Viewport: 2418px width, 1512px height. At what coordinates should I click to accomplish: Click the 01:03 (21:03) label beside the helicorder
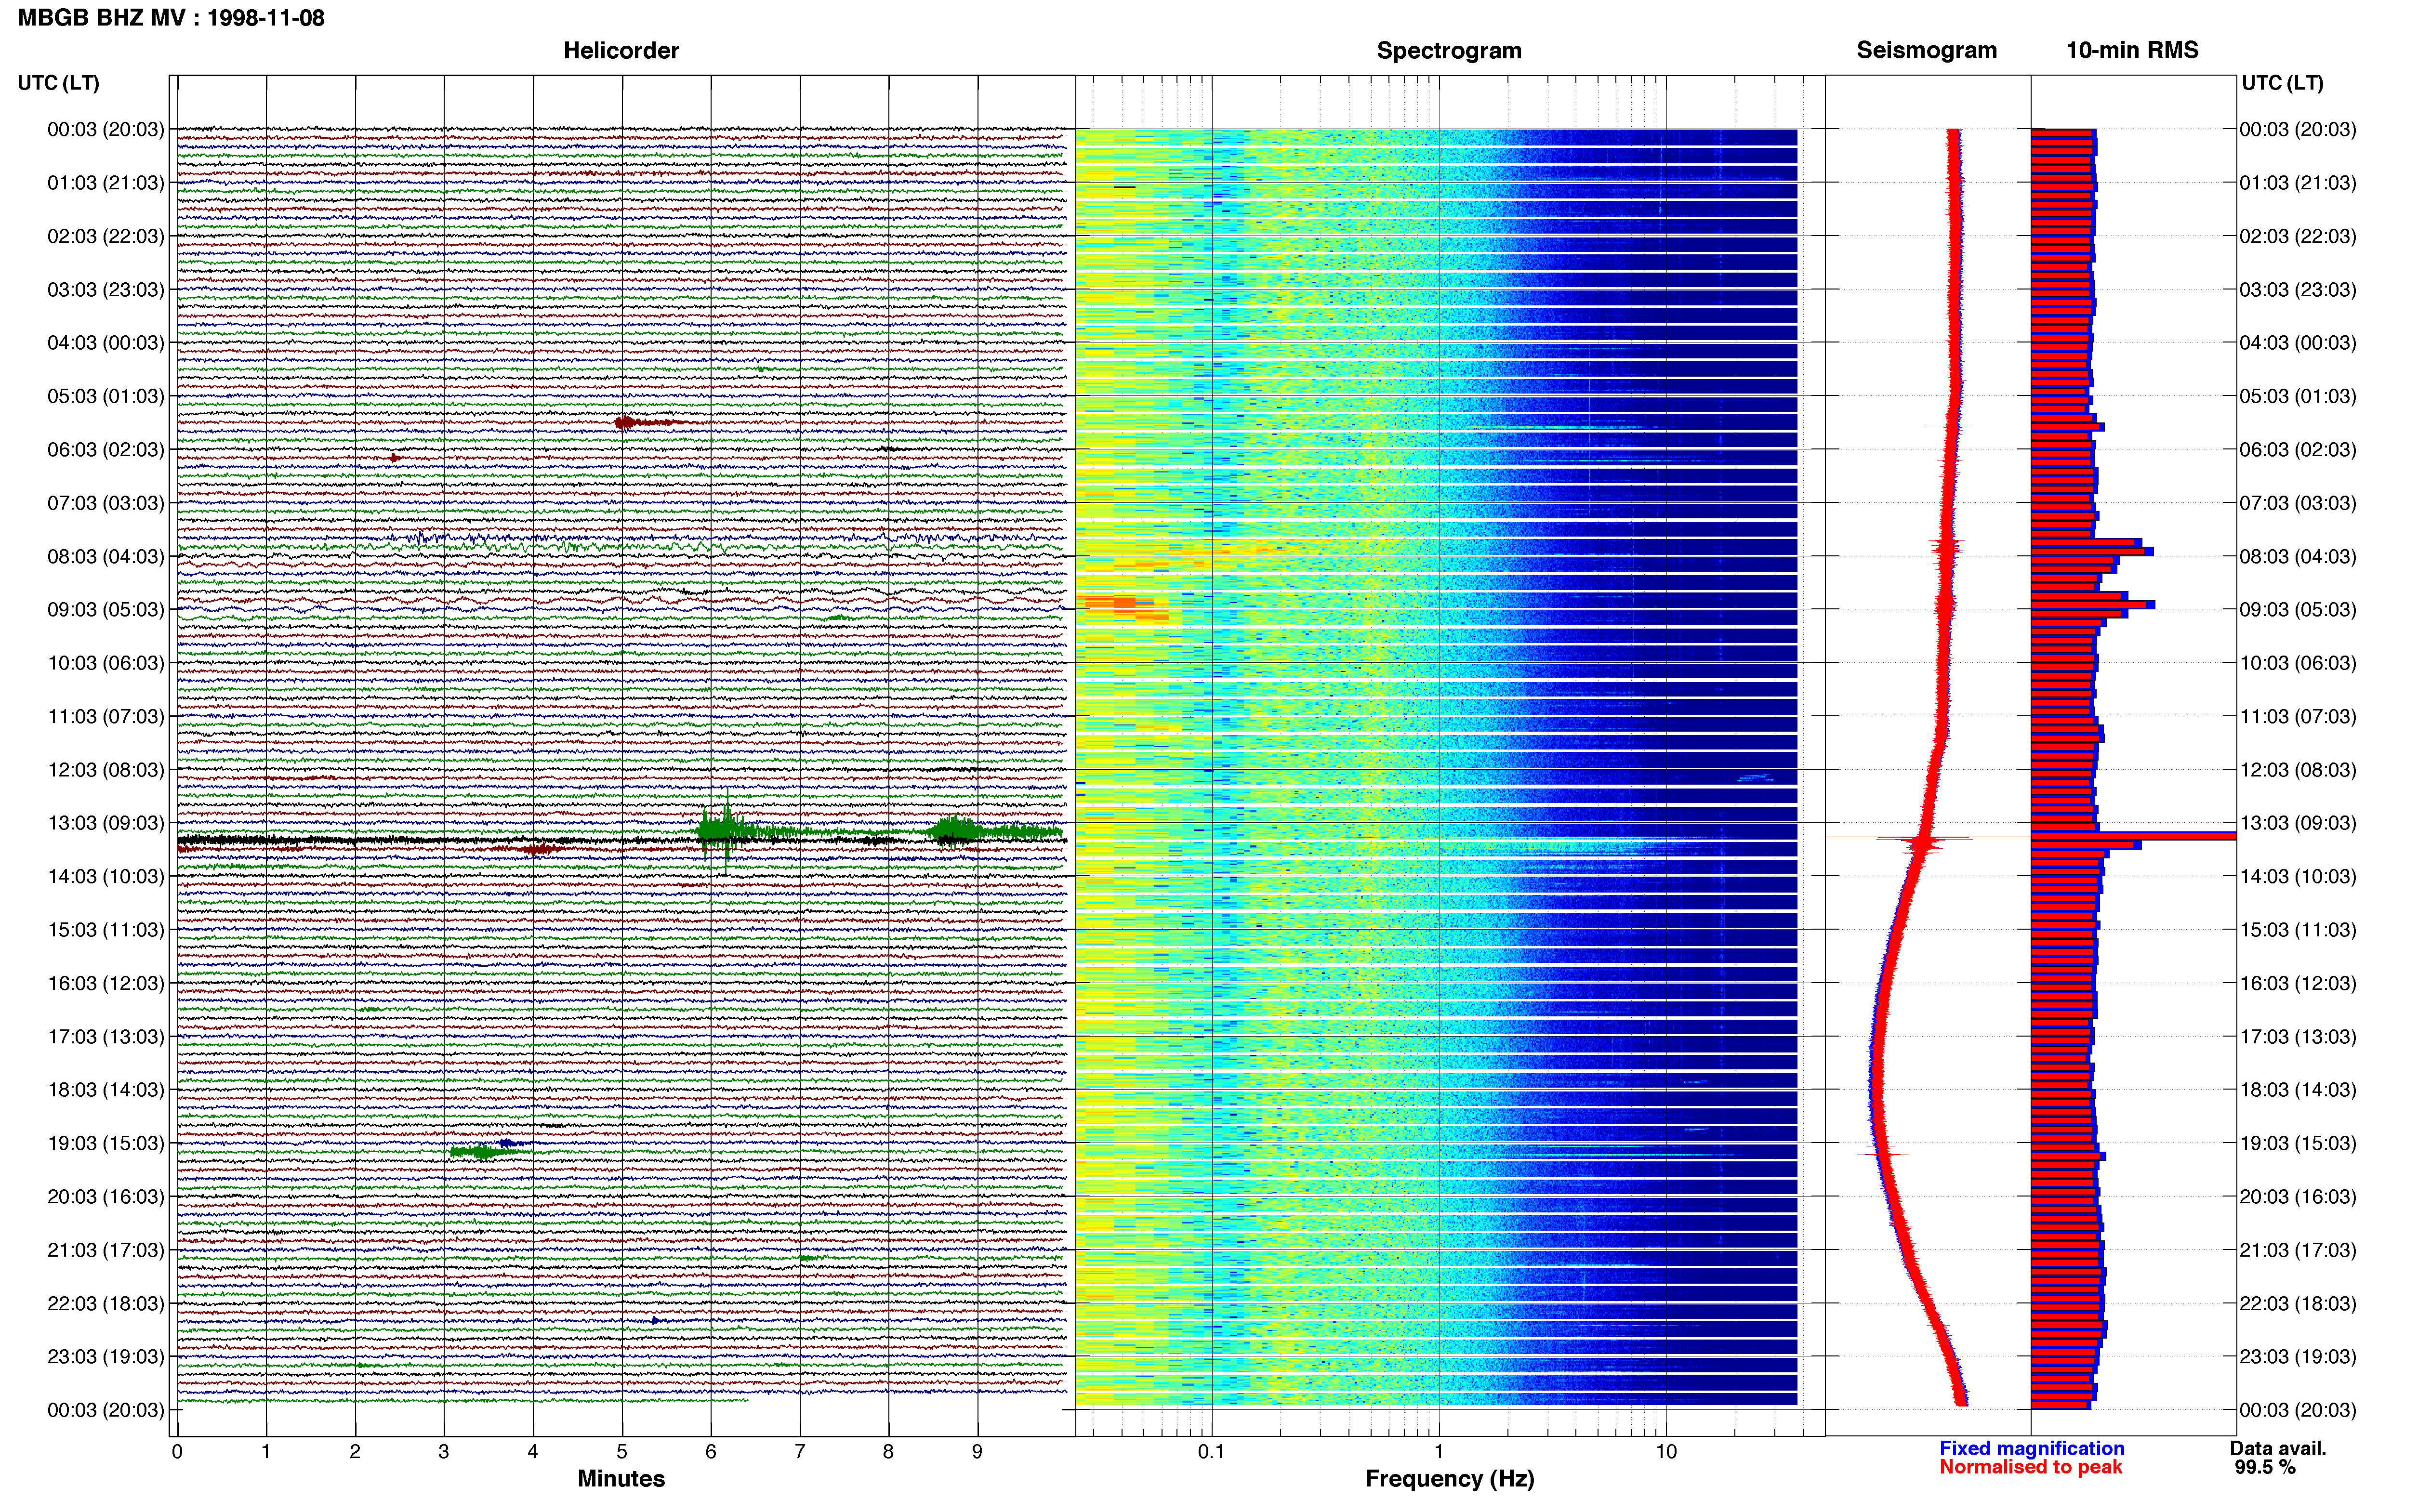click(105, 183)
